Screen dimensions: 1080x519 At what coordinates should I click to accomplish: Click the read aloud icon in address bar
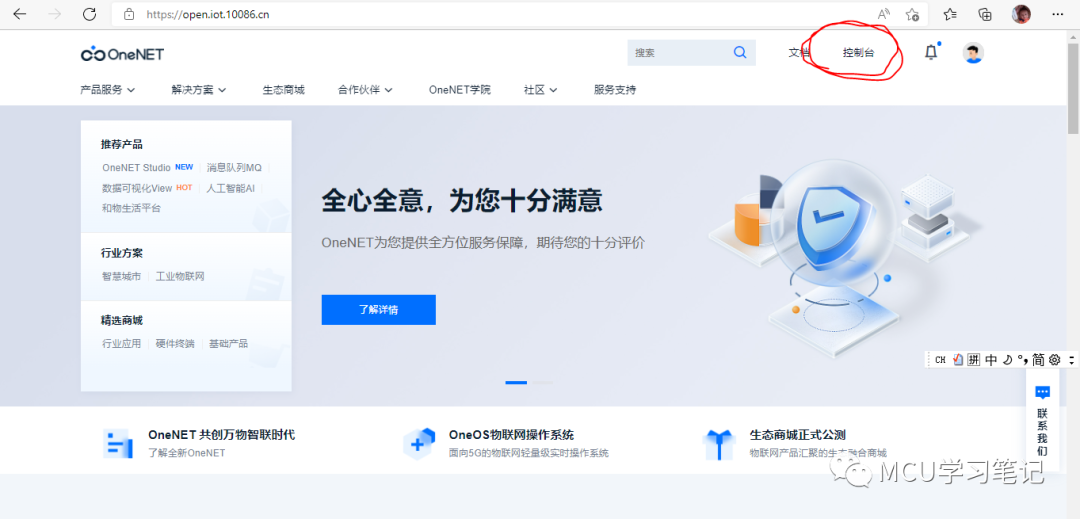tap(884, 14)
